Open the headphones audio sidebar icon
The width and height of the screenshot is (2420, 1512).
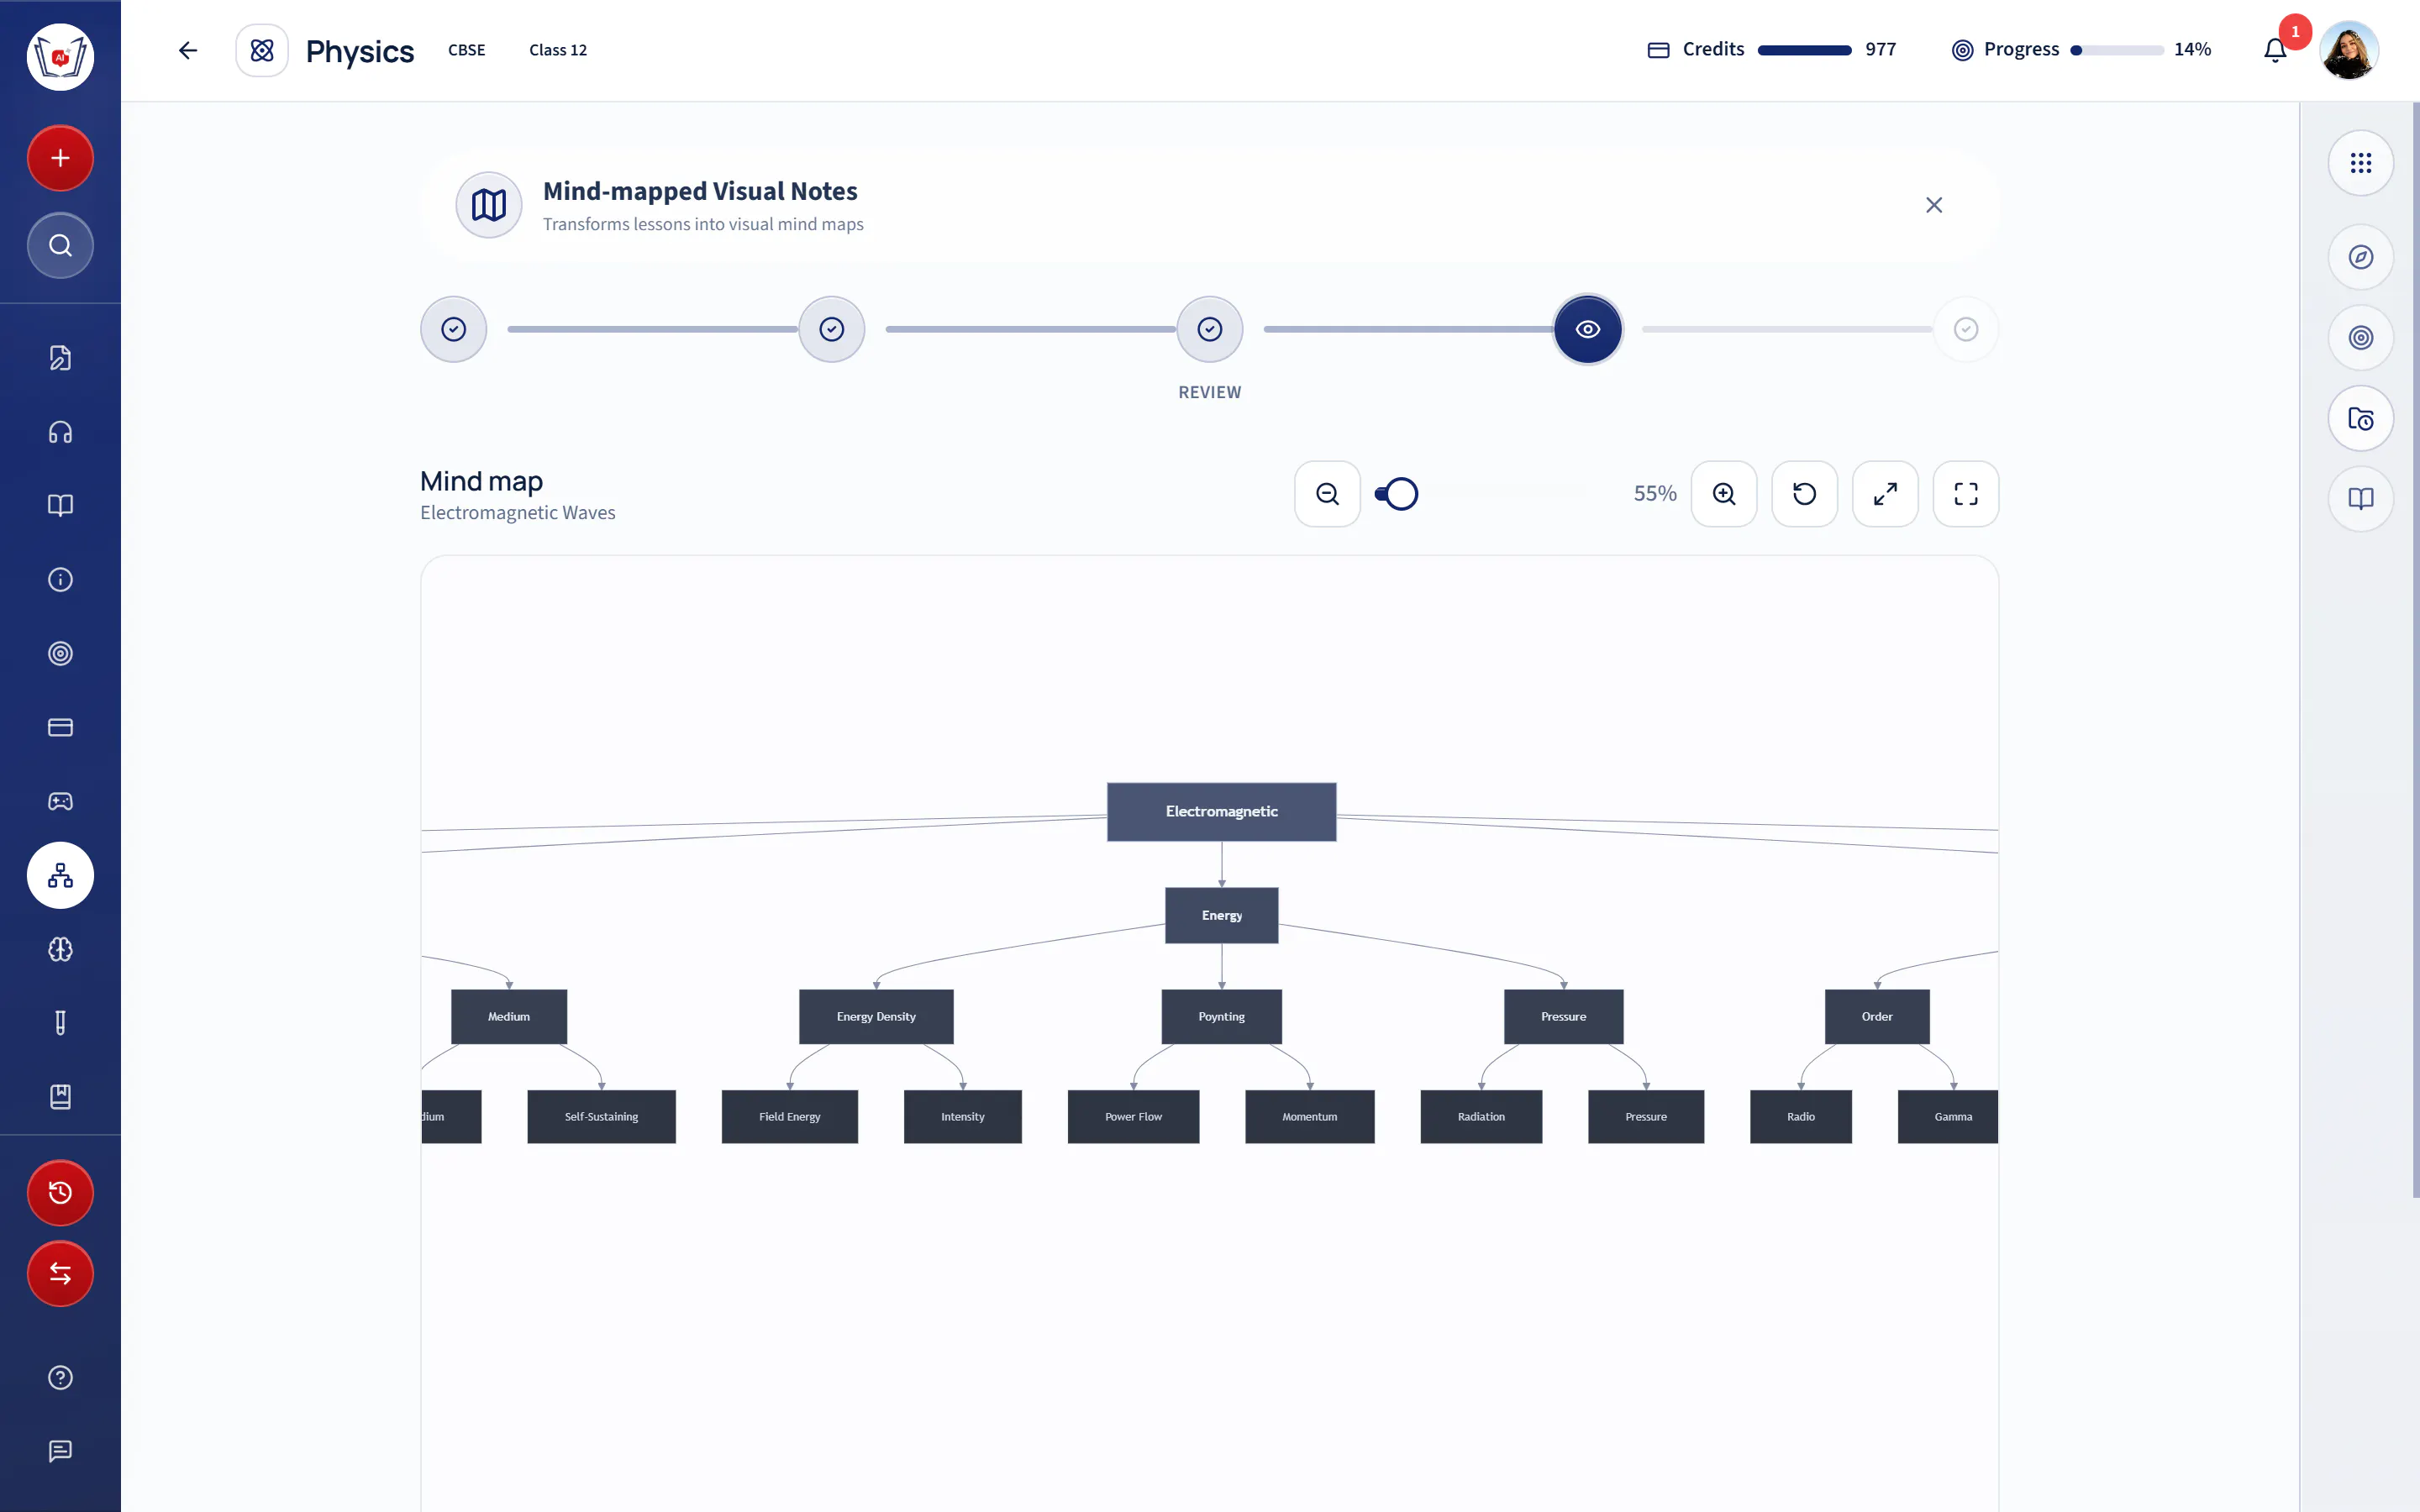[x=60, y=432]
